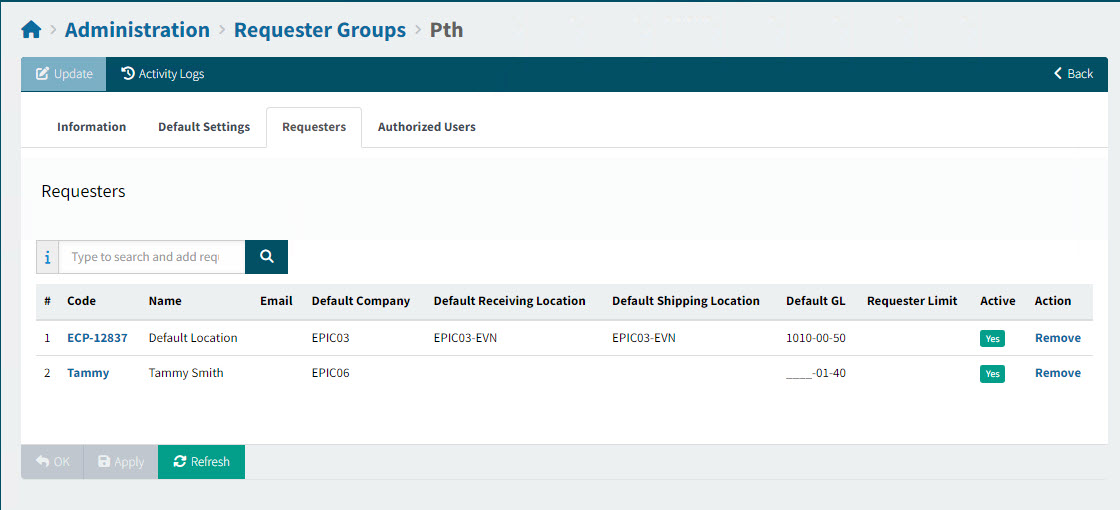Open requester code ECP-12837
Screen dimensions: 1120x510
click(x=97, y=338)
